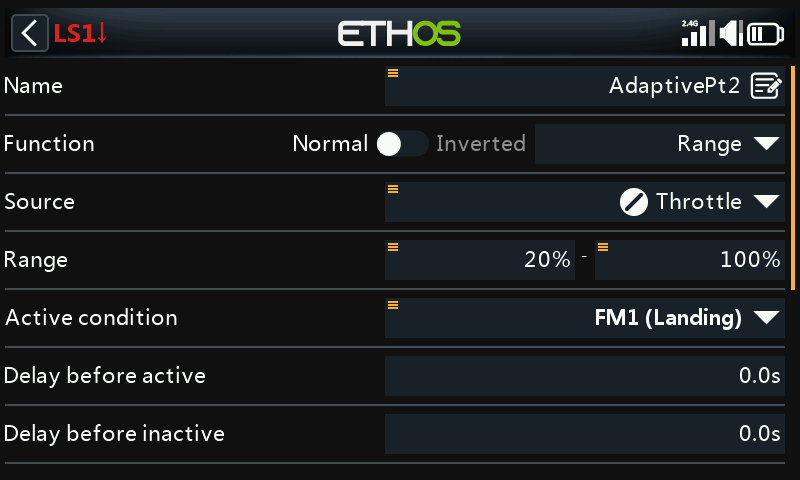Open the Range function dropdown

coord(660,144)
